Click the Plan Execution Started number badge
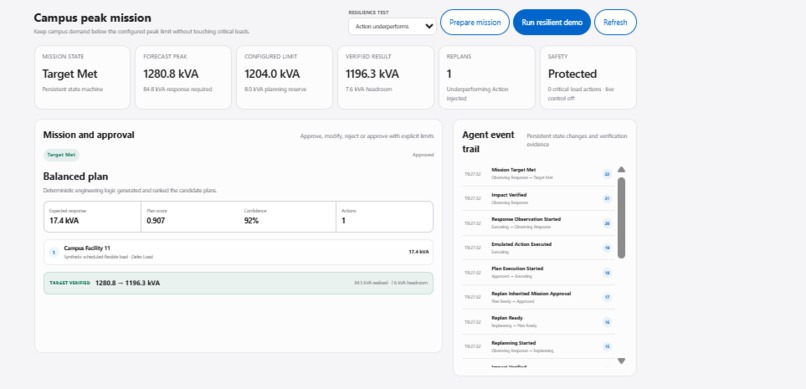Screen dimensions: 806x389 tap(607, 273)
